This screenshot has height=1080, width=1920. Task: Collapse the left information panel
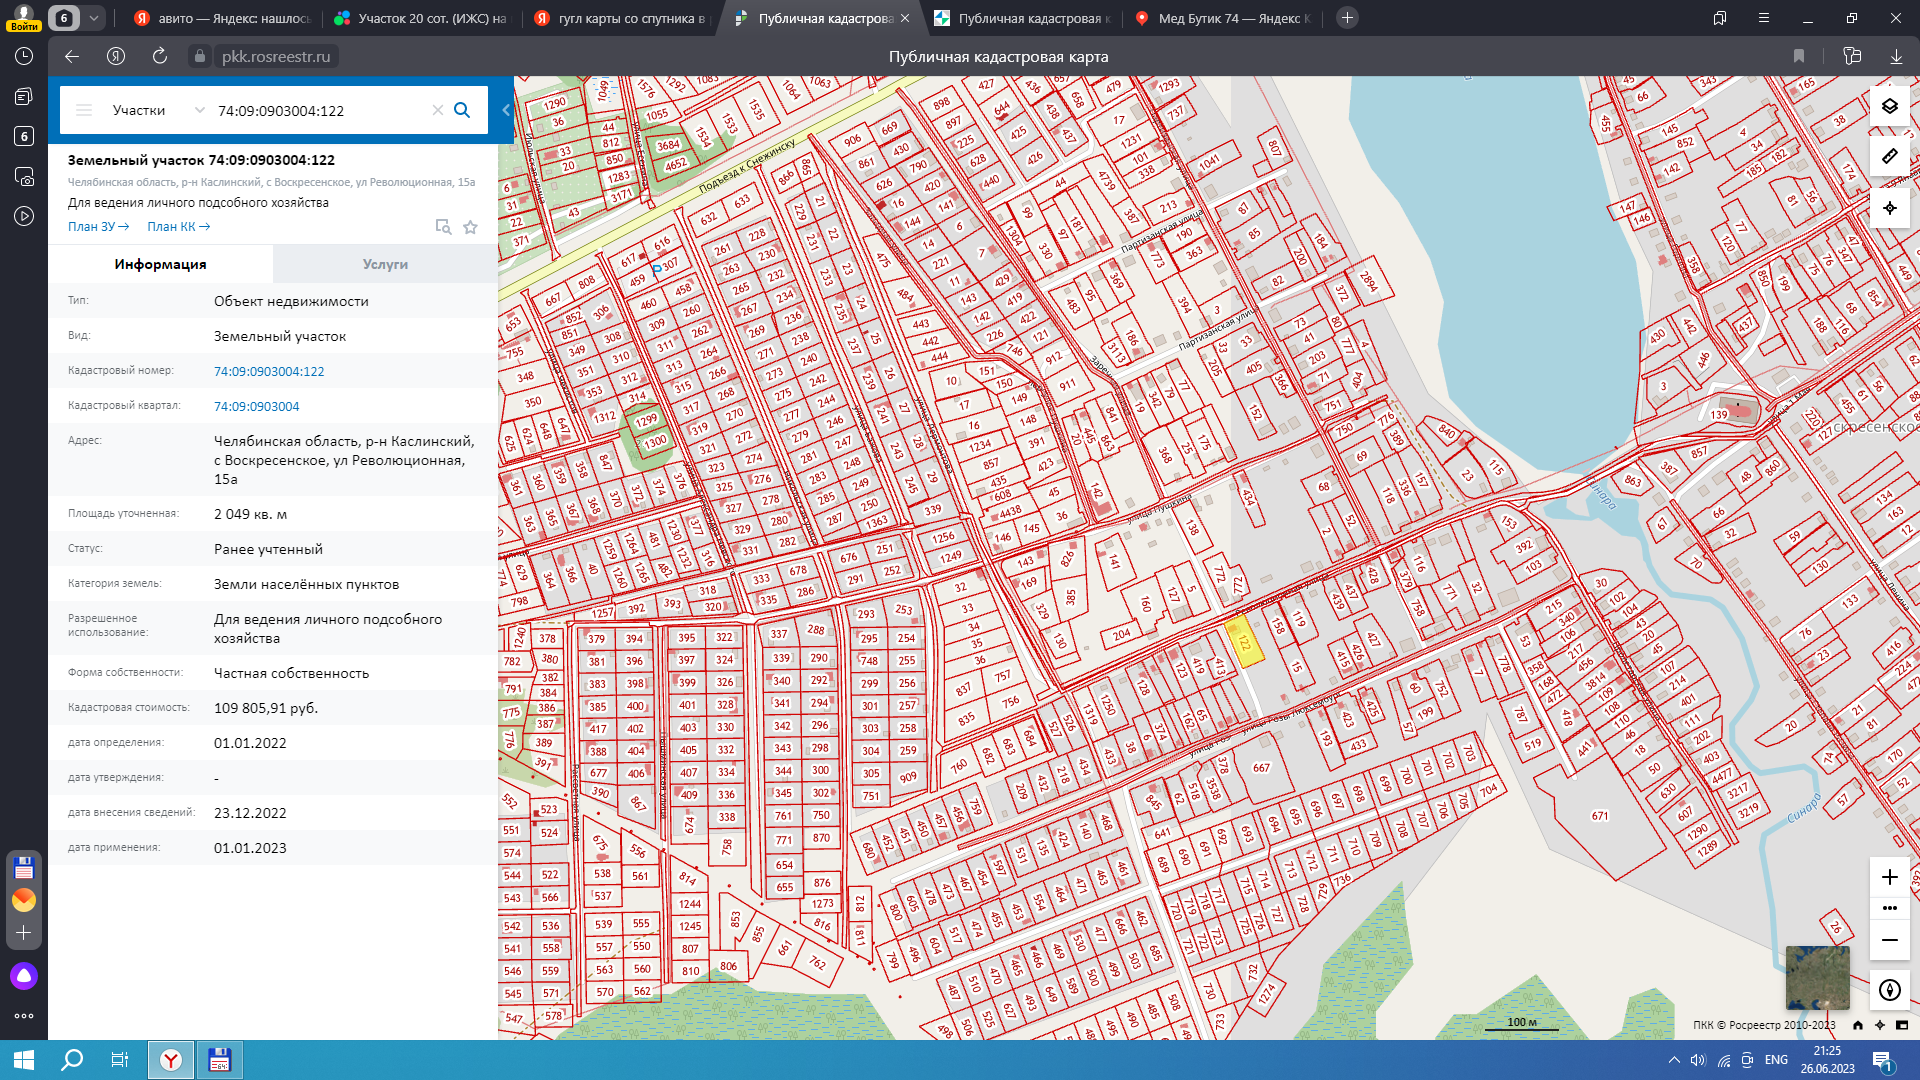click(x=505, y=110)
